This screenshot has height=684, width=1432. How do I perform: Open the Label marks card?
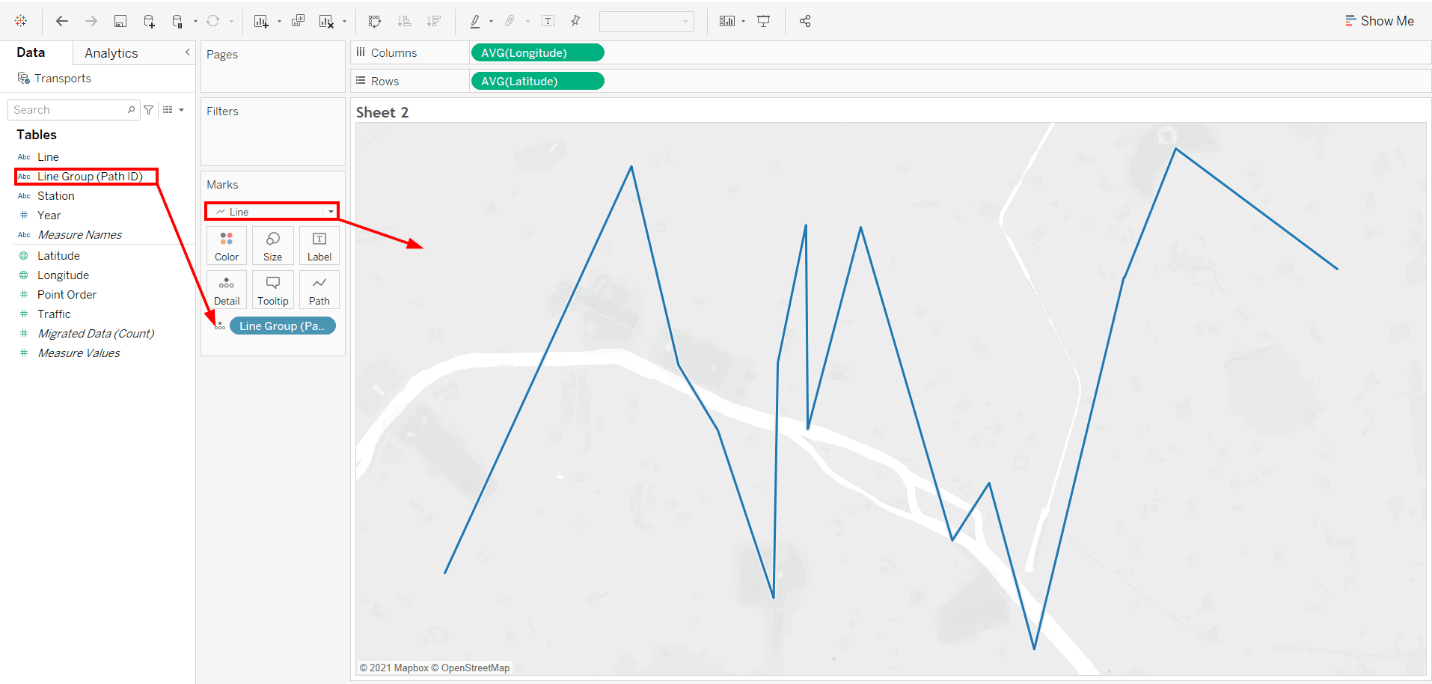(x=319, y=246)
